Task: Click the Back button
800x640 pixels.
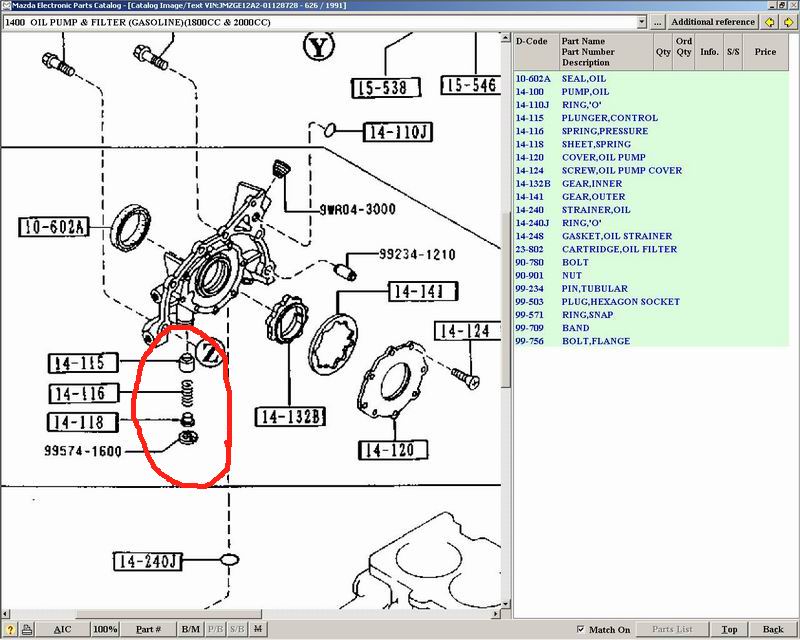Action: pos(773,629)
